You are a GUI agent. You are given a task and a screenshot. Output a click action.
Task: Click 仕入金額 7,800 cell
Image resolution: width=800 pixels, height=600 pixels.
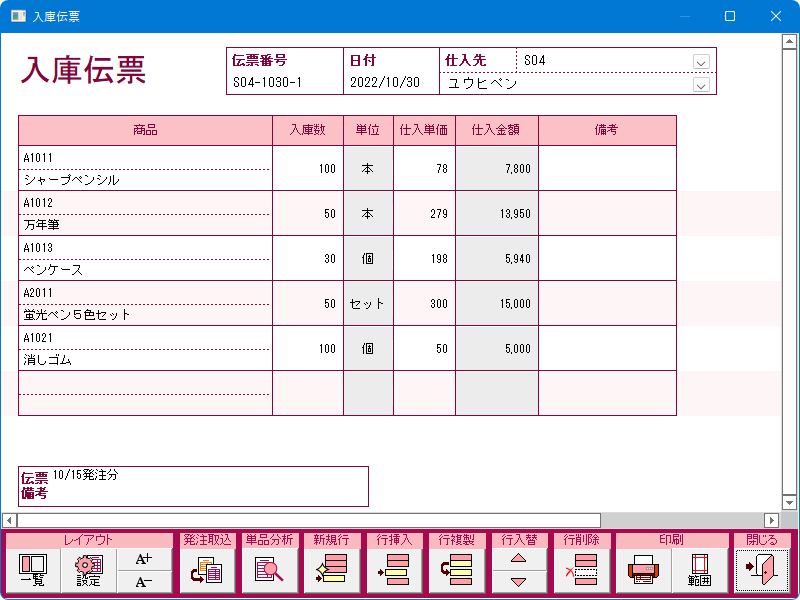point(496,168)
